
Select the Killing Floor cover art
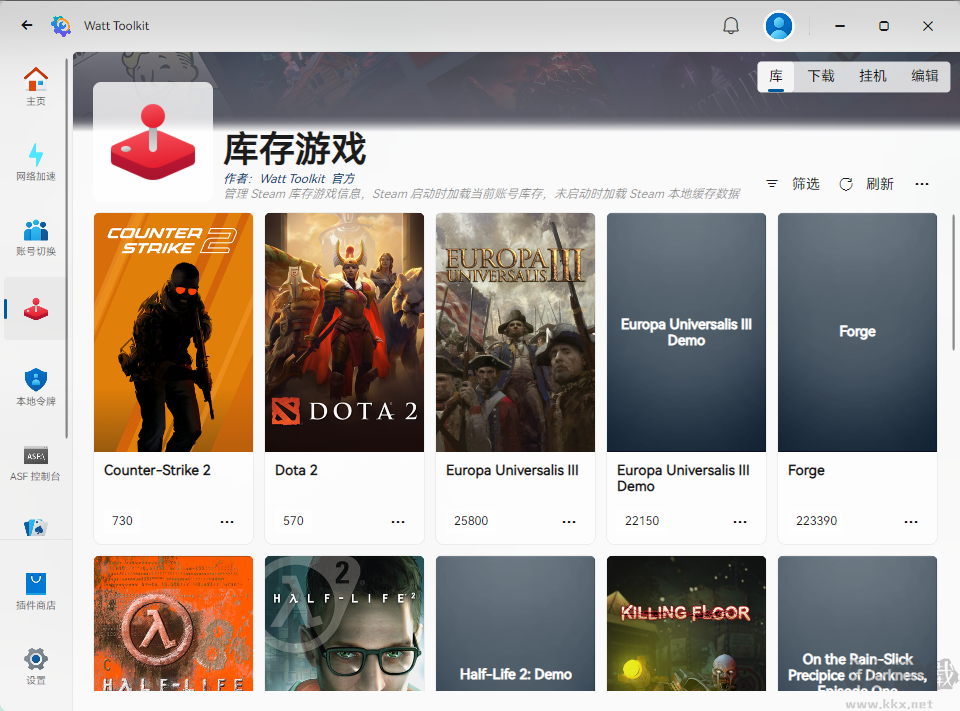(686, 623)
